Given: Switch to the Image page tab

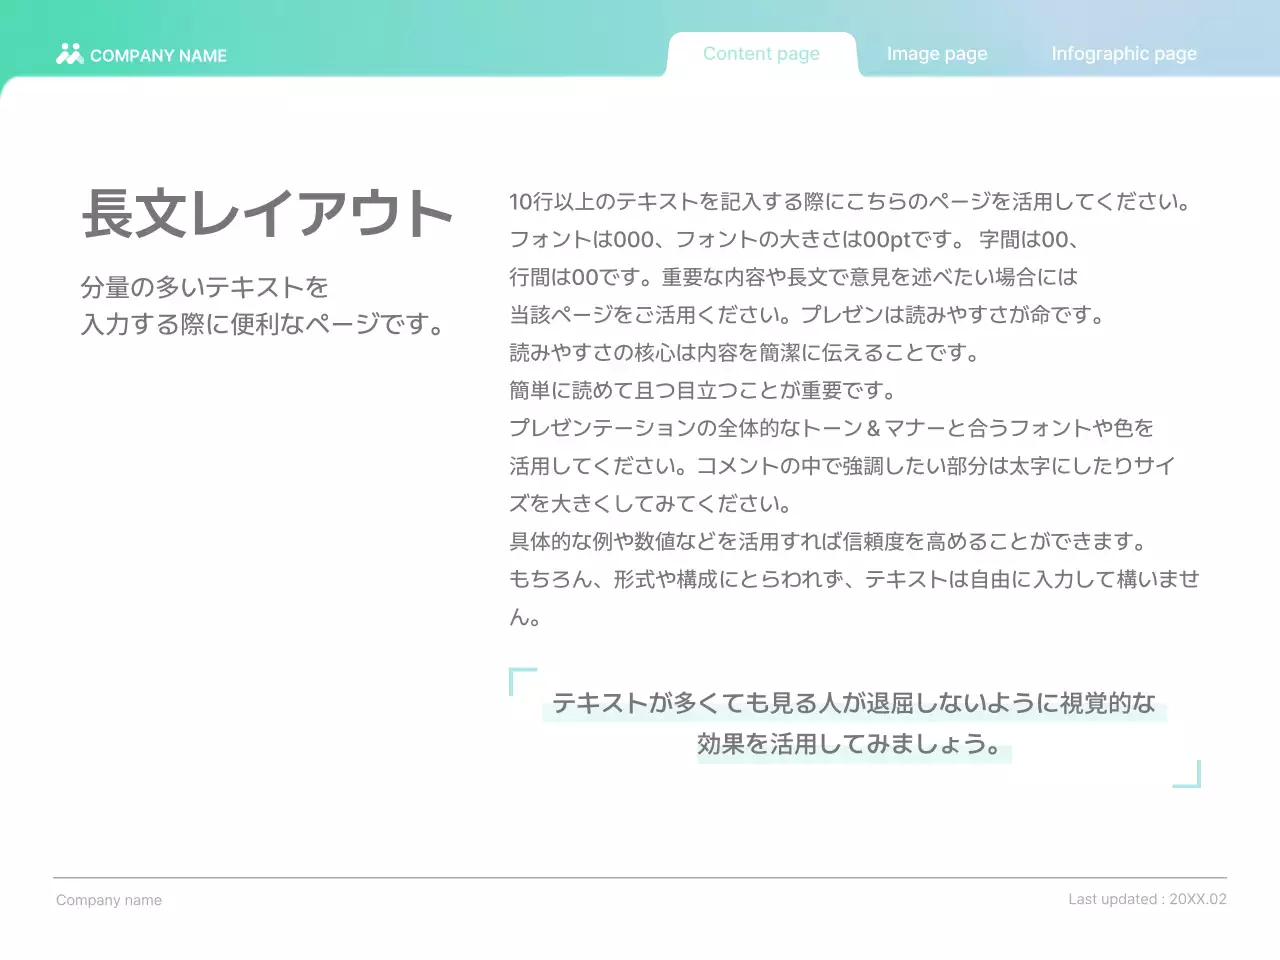Looking at the screenshot, I should click(936, 54).
